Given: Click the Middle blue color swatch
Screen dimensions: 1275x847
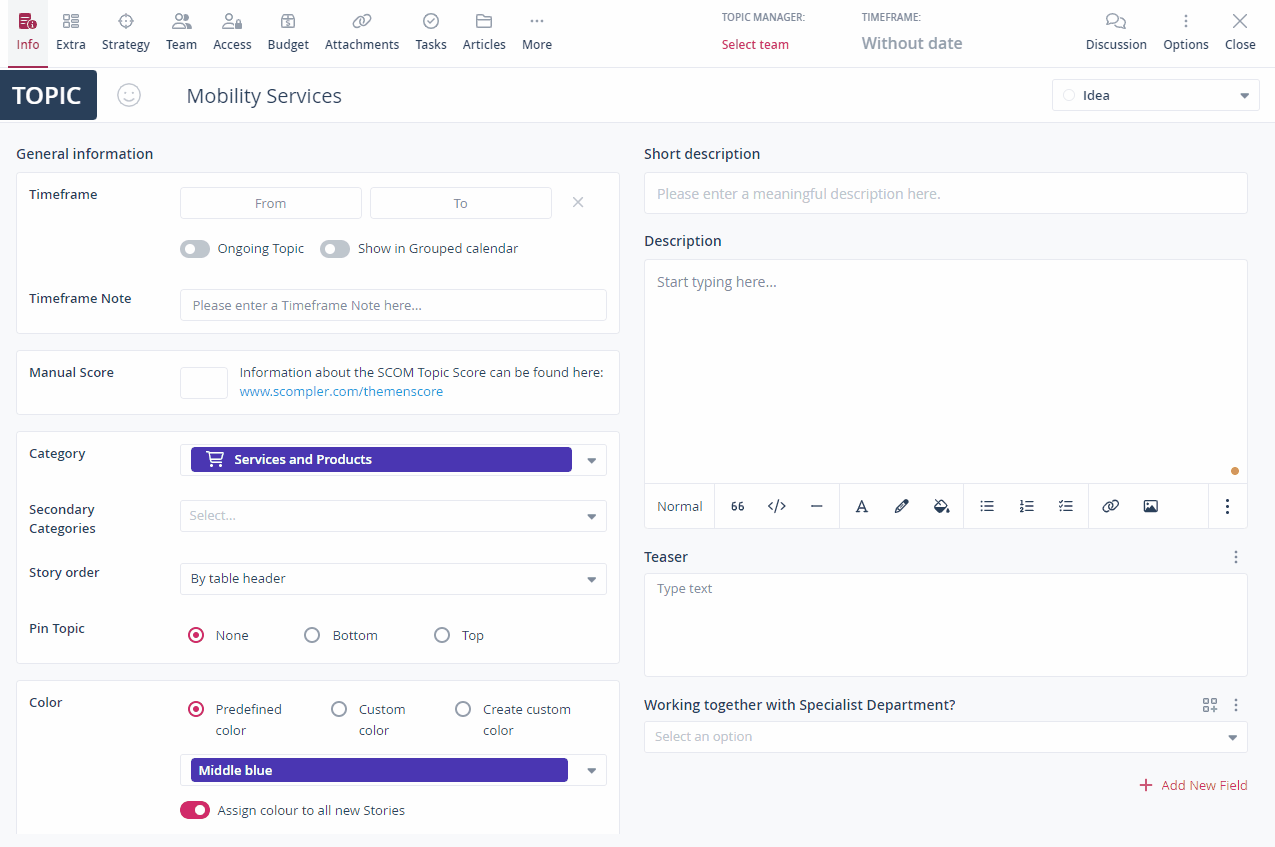Looking at the screenshot, I should point(379,770).
